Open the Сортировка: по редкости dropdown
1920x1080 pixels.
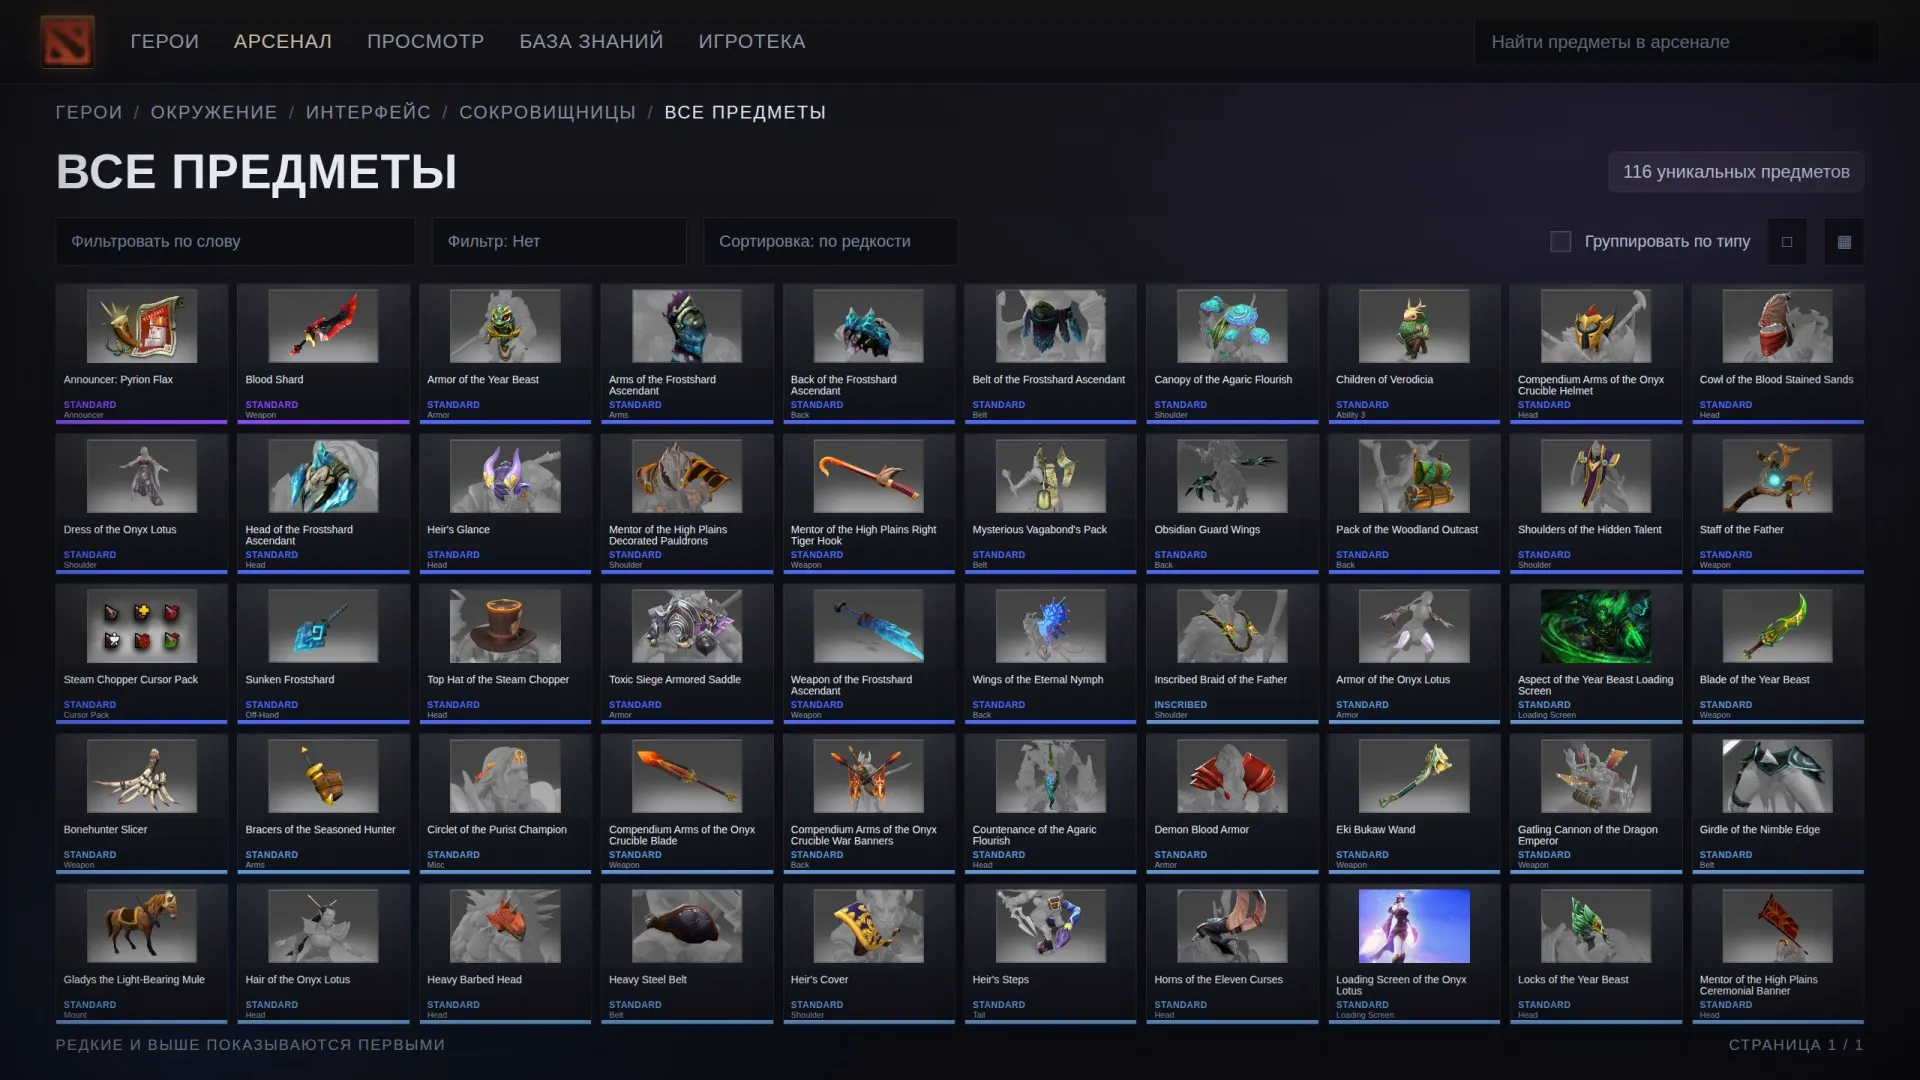click(x=830, y=241)
